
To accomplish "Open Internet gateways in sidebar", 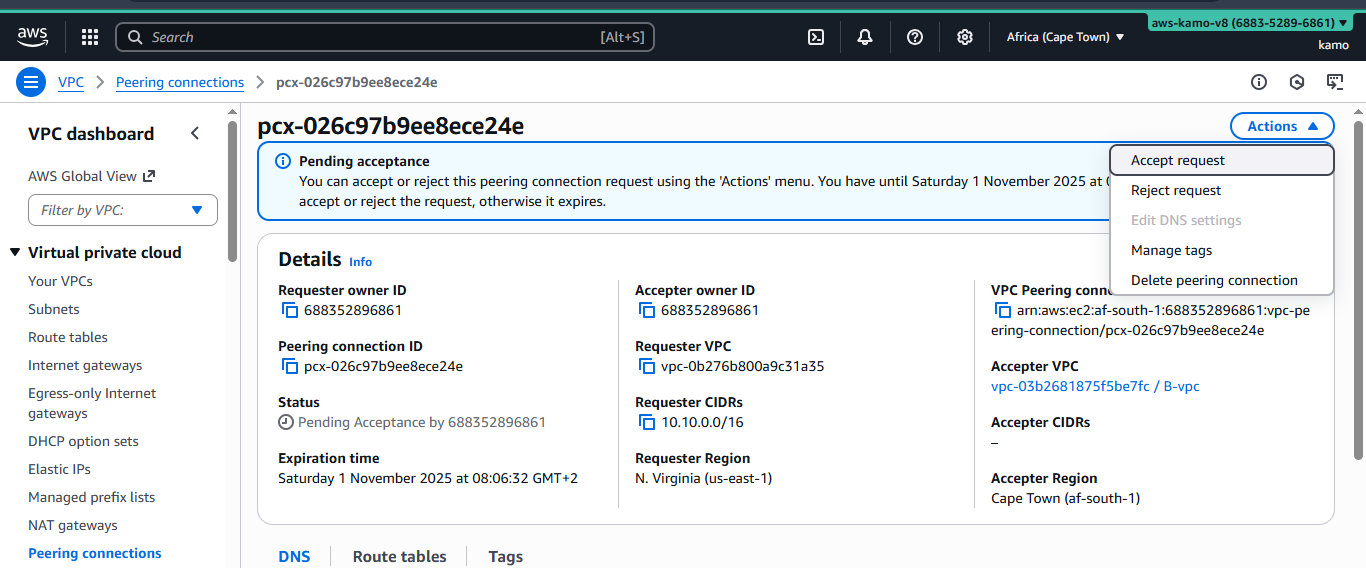I will click(85, 365).
